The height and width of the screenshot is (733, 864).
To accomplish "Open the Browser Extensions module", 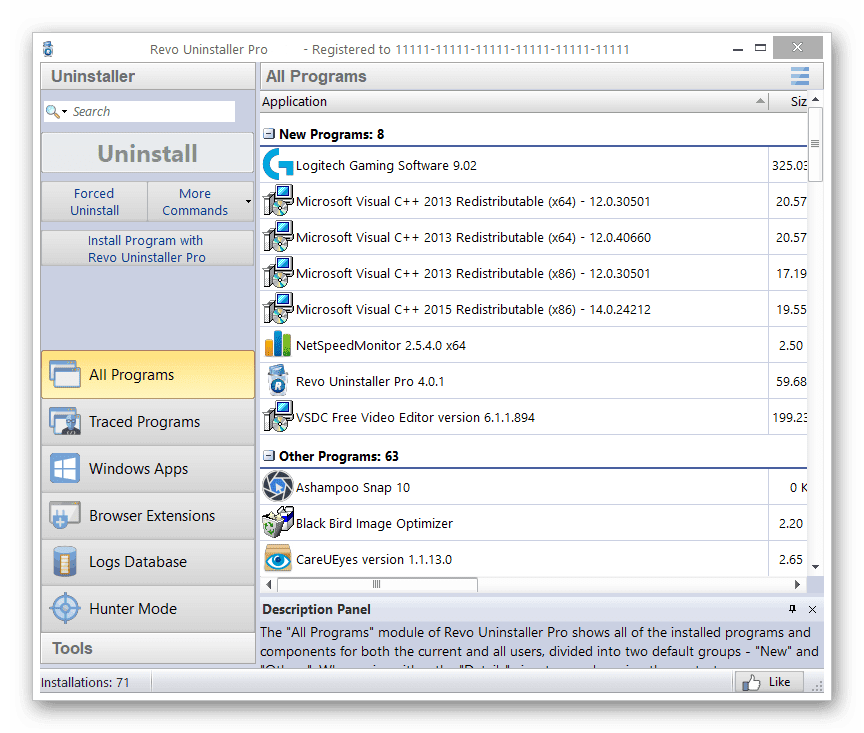I will coord(148,515).
